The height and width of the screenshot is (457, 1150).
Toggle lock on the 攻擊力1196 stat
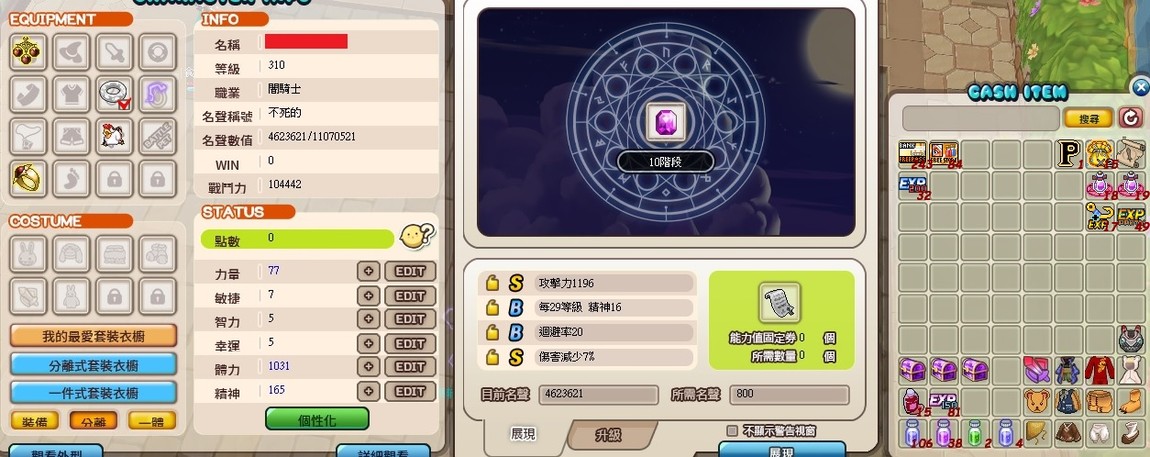coord(492,283)
